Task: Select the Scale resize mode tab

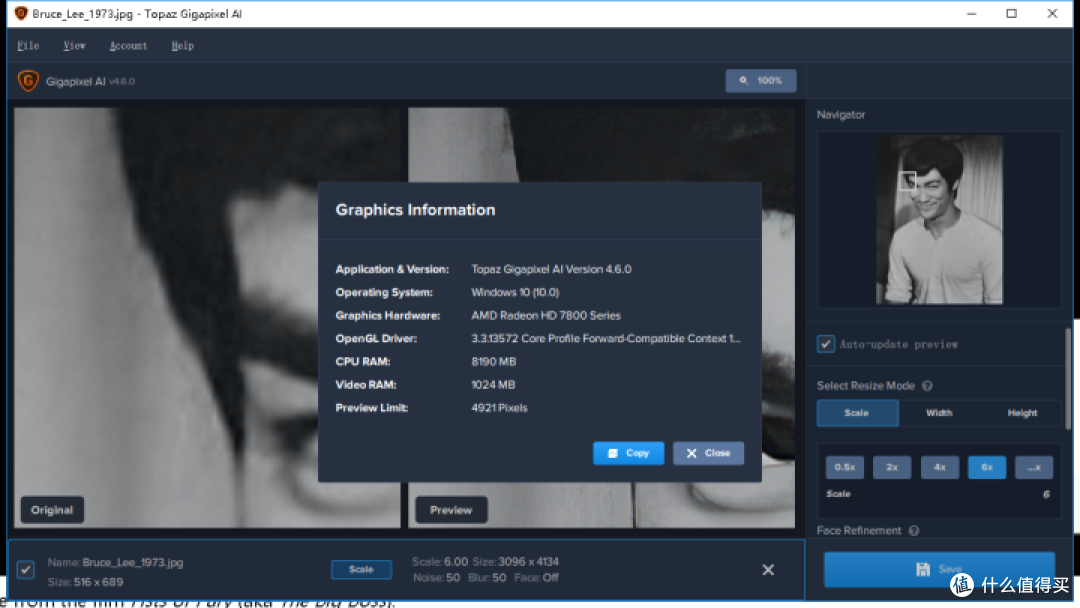Action: (x=857, y=413)
